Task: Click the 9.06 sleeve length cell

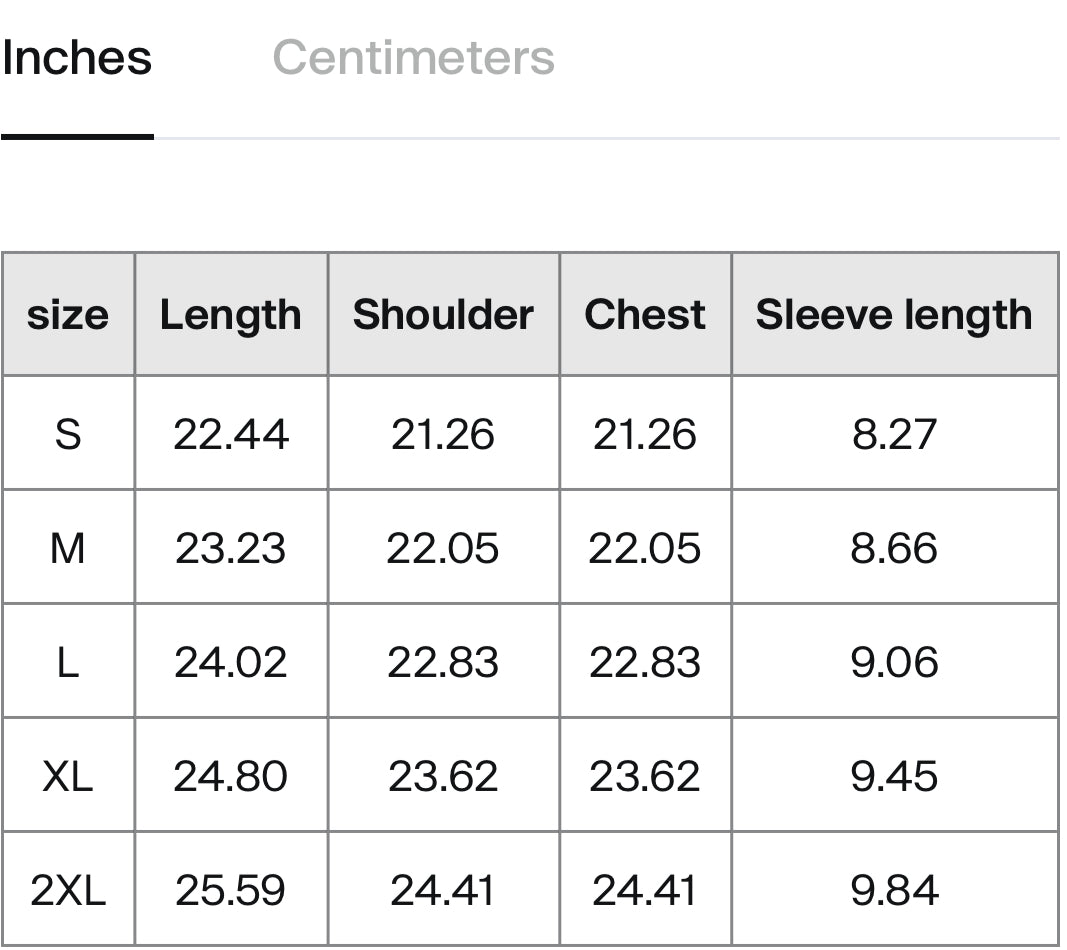Action: pos(894,661)
